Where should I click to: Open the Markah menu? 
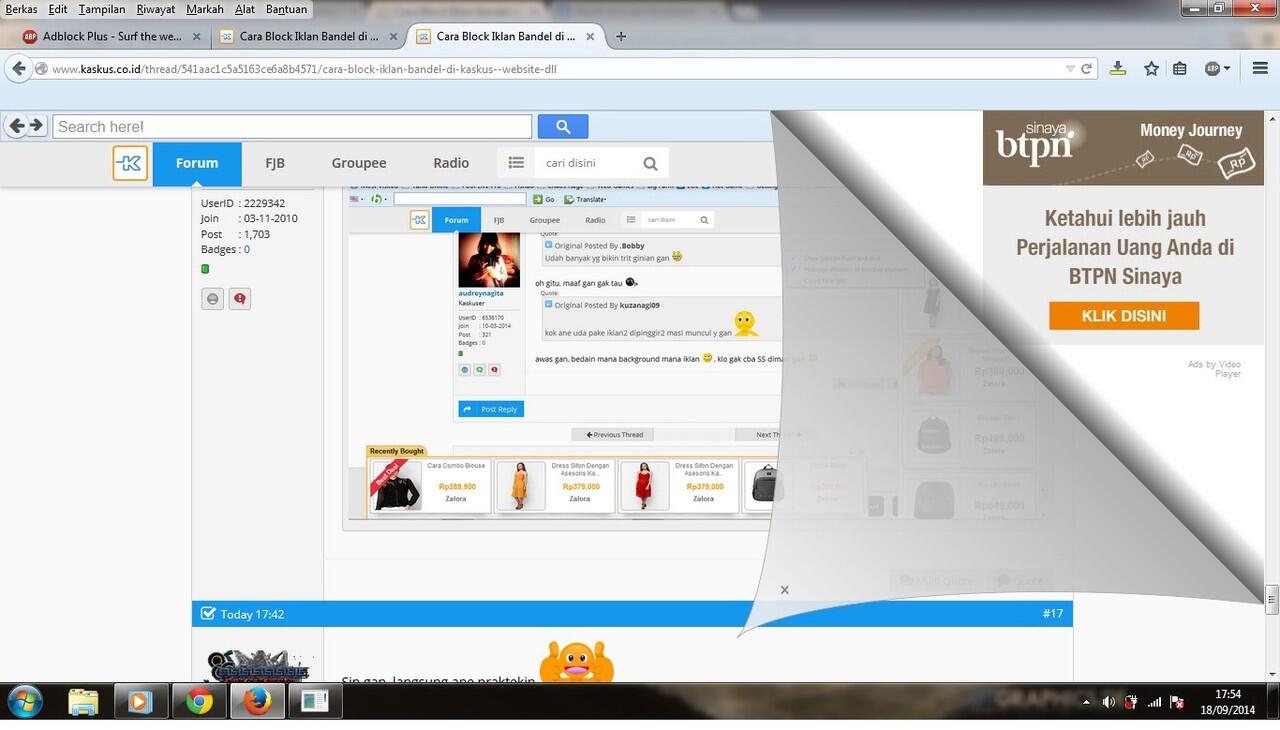[x=205, y=9]
